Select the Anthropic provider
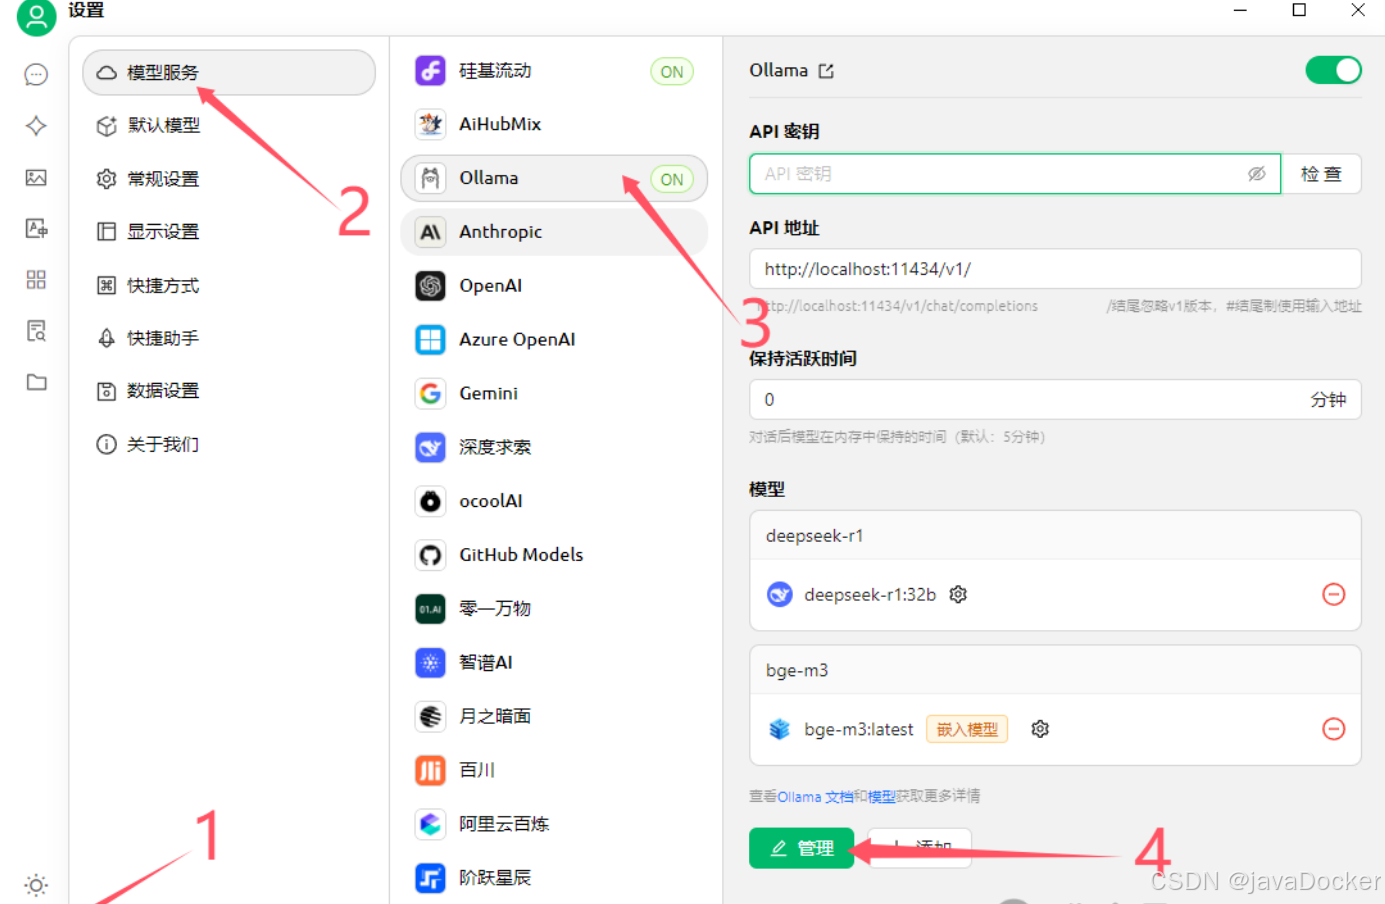This screenshot has height=904, width=1385. tap(554, 232)
